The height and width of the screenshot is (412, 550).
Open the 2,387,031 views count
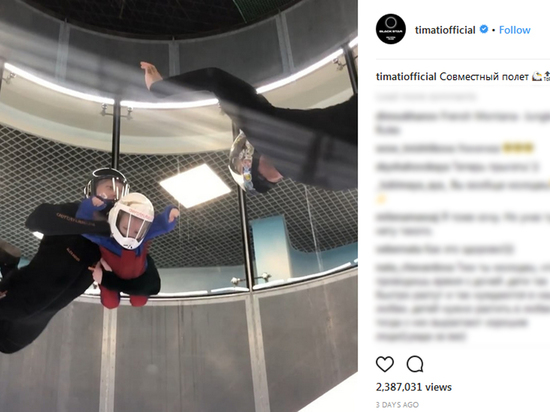point(414,387)
